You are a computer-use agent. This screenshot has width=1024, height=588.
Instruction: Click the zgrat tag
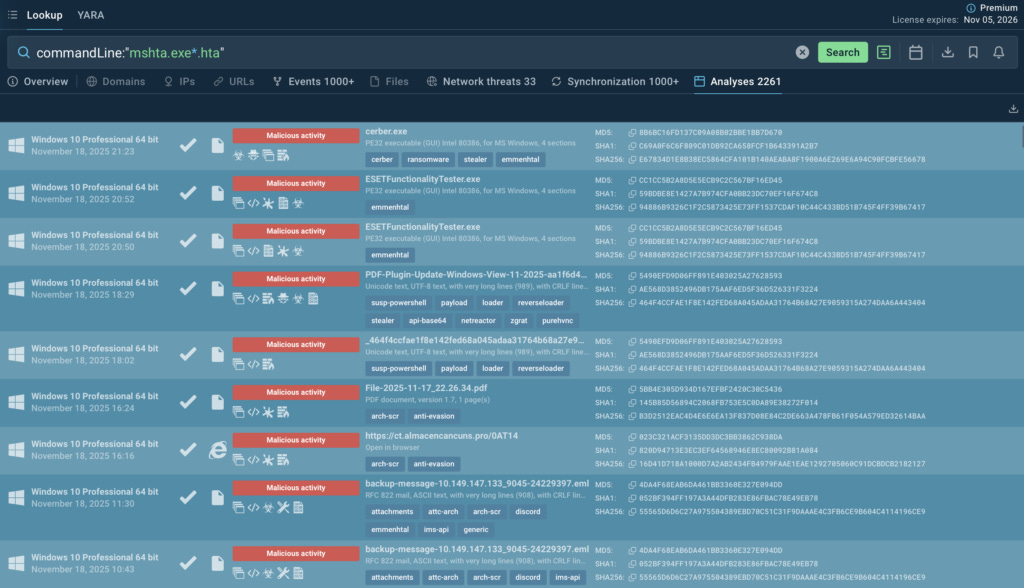click(519, 321)
